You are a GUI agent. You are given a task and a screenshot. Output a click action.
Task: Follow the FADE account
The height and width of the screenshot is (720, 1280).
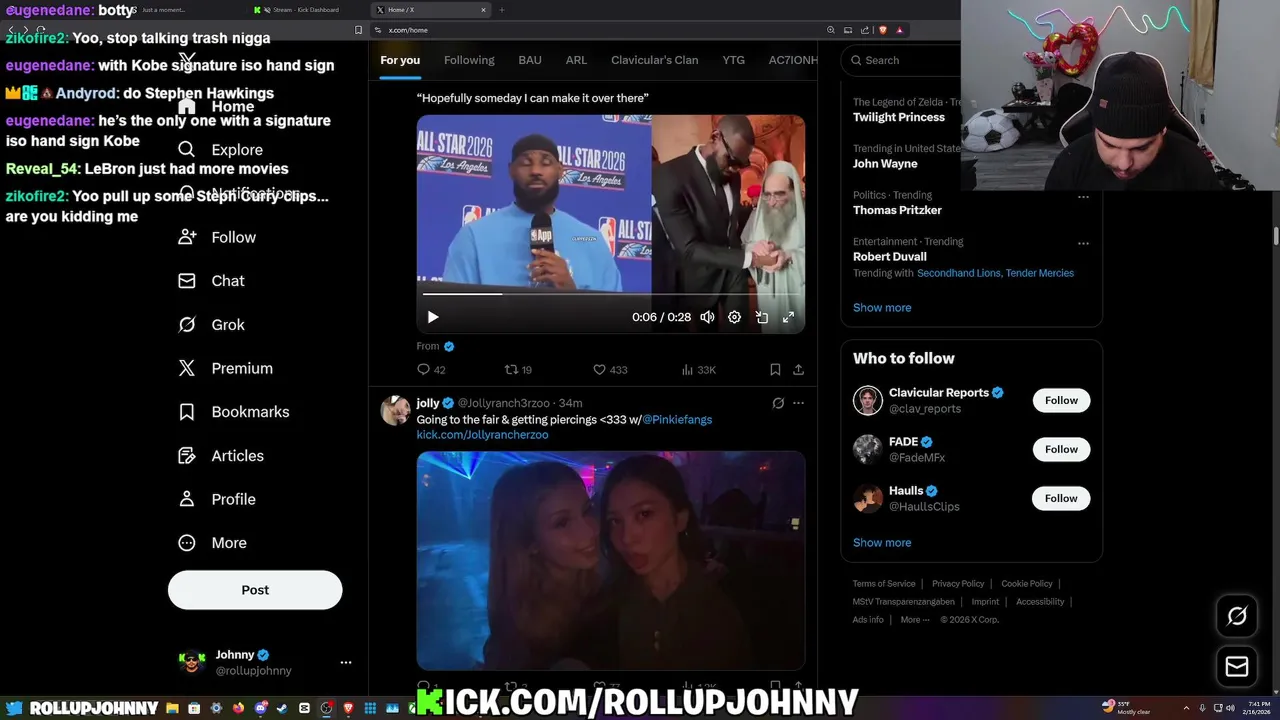[x=1061, y=449]
